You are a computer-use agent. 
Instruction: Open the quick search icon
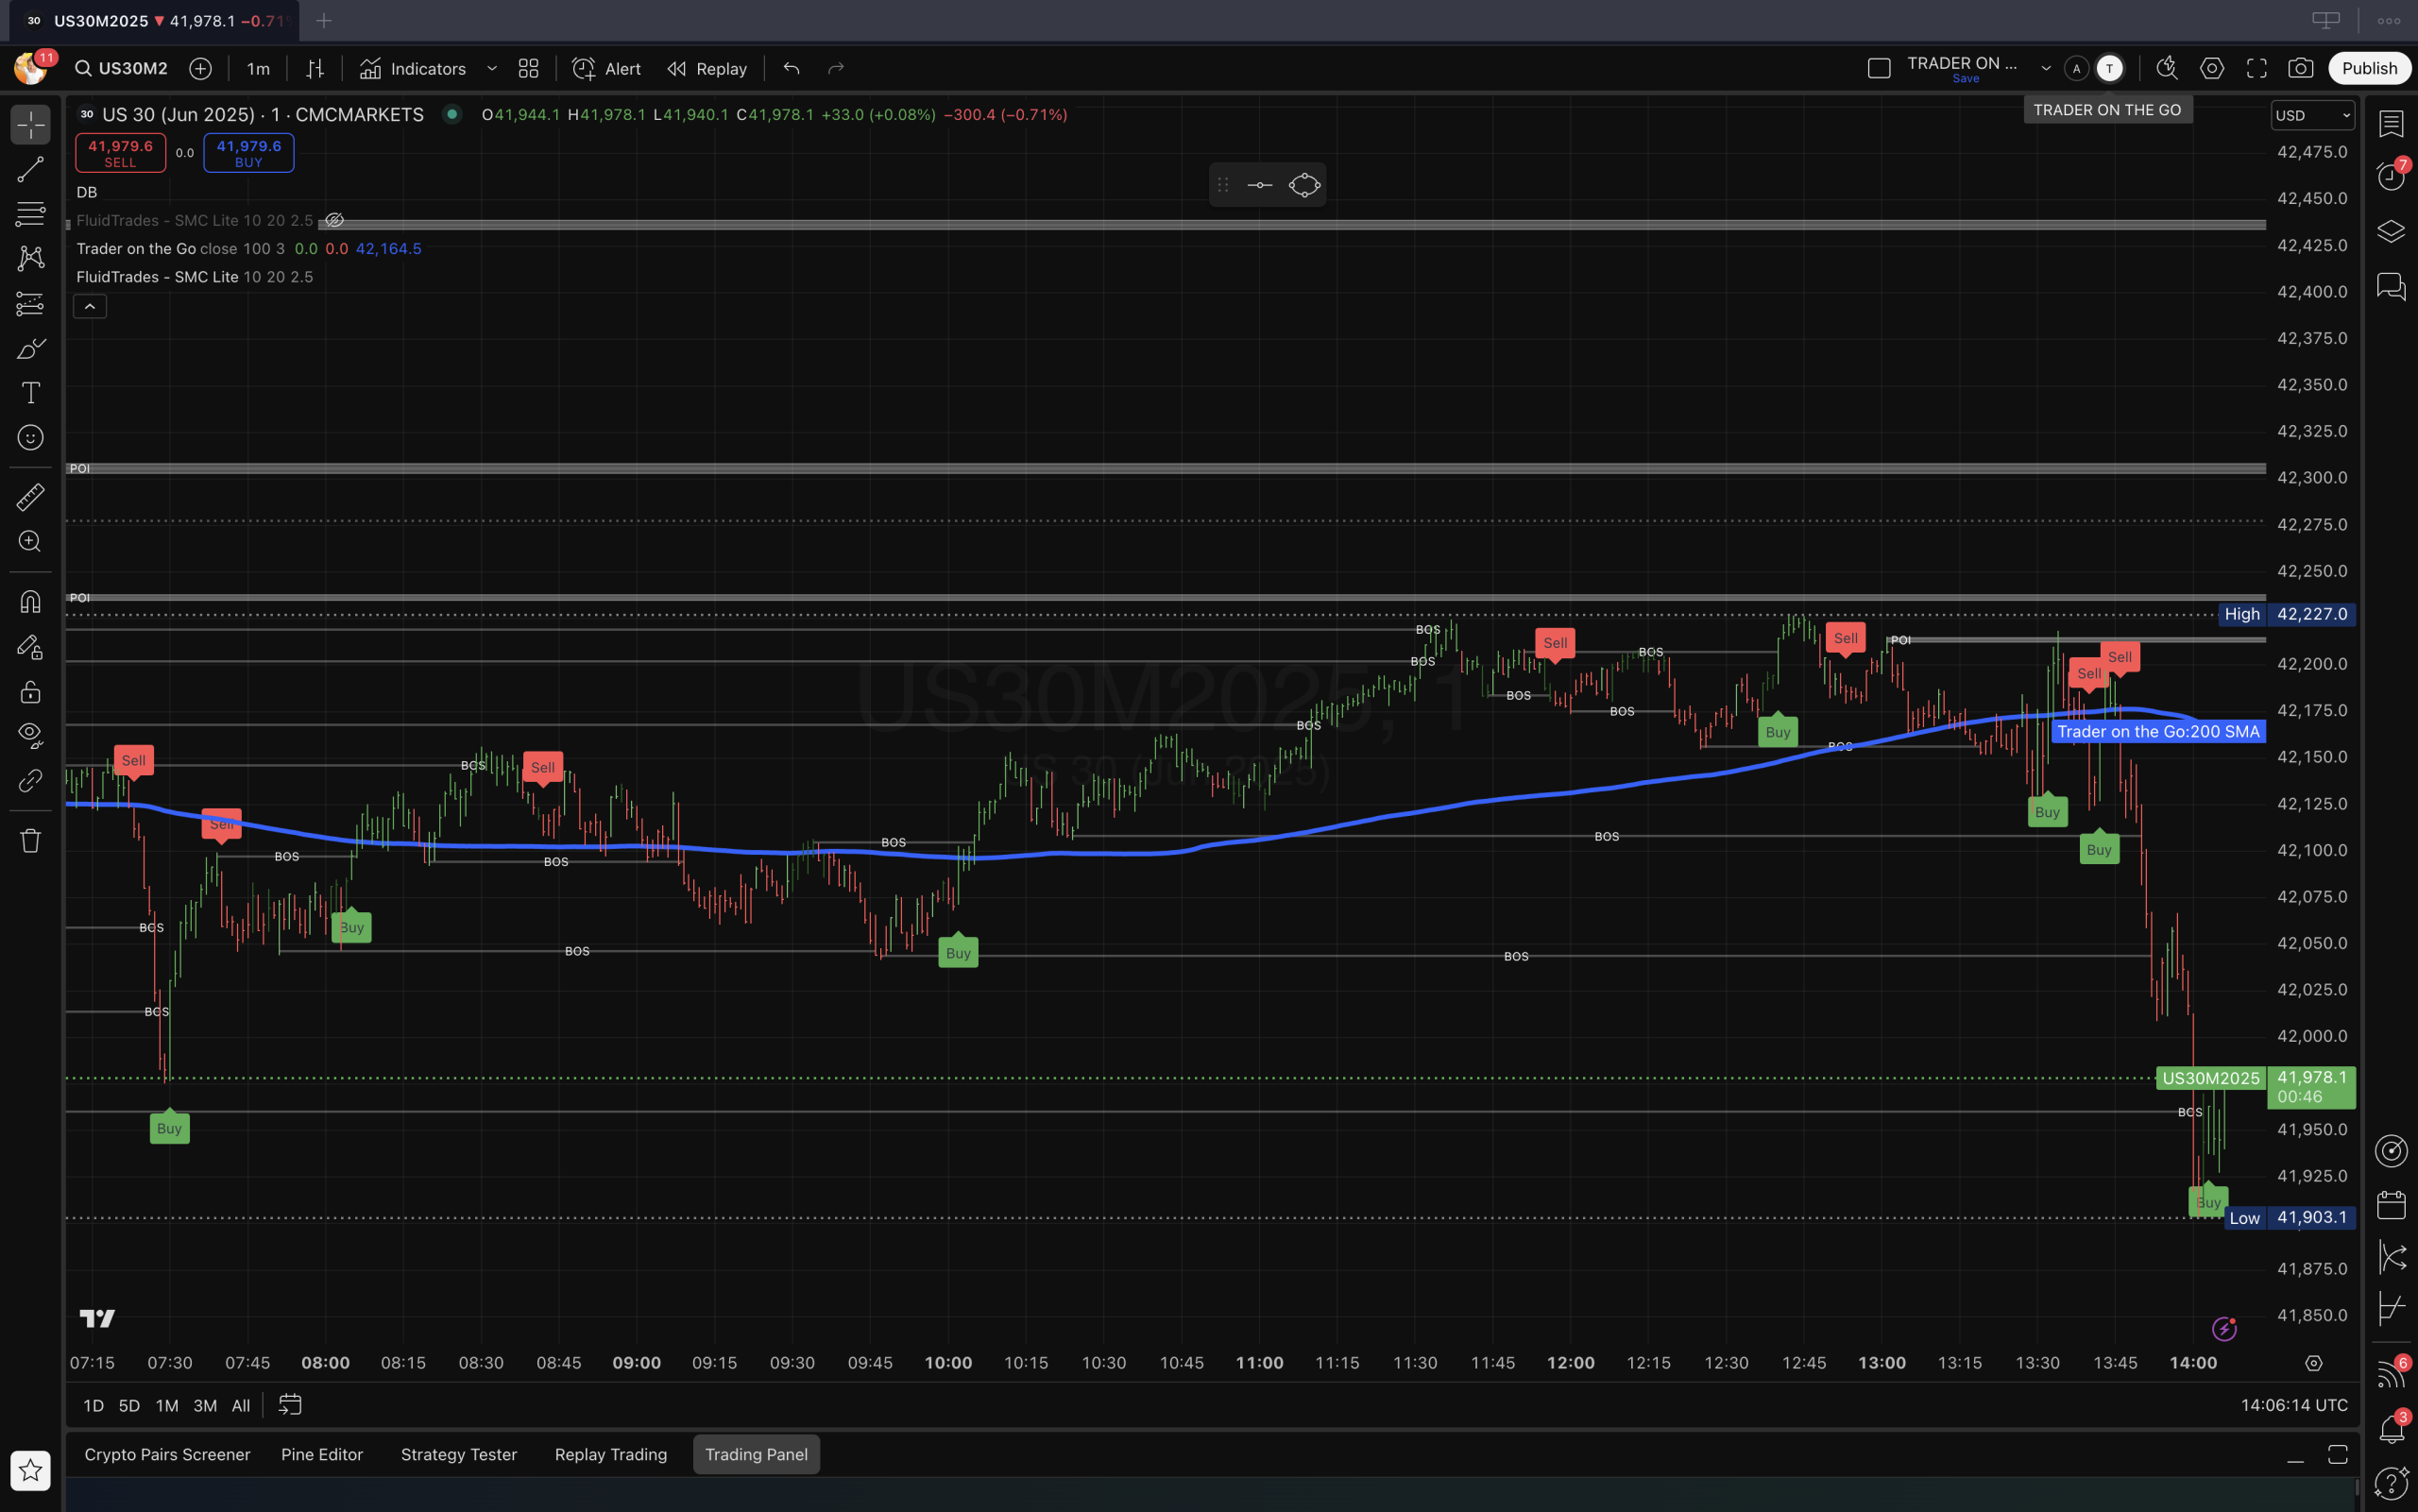(x=2166, y=68)
